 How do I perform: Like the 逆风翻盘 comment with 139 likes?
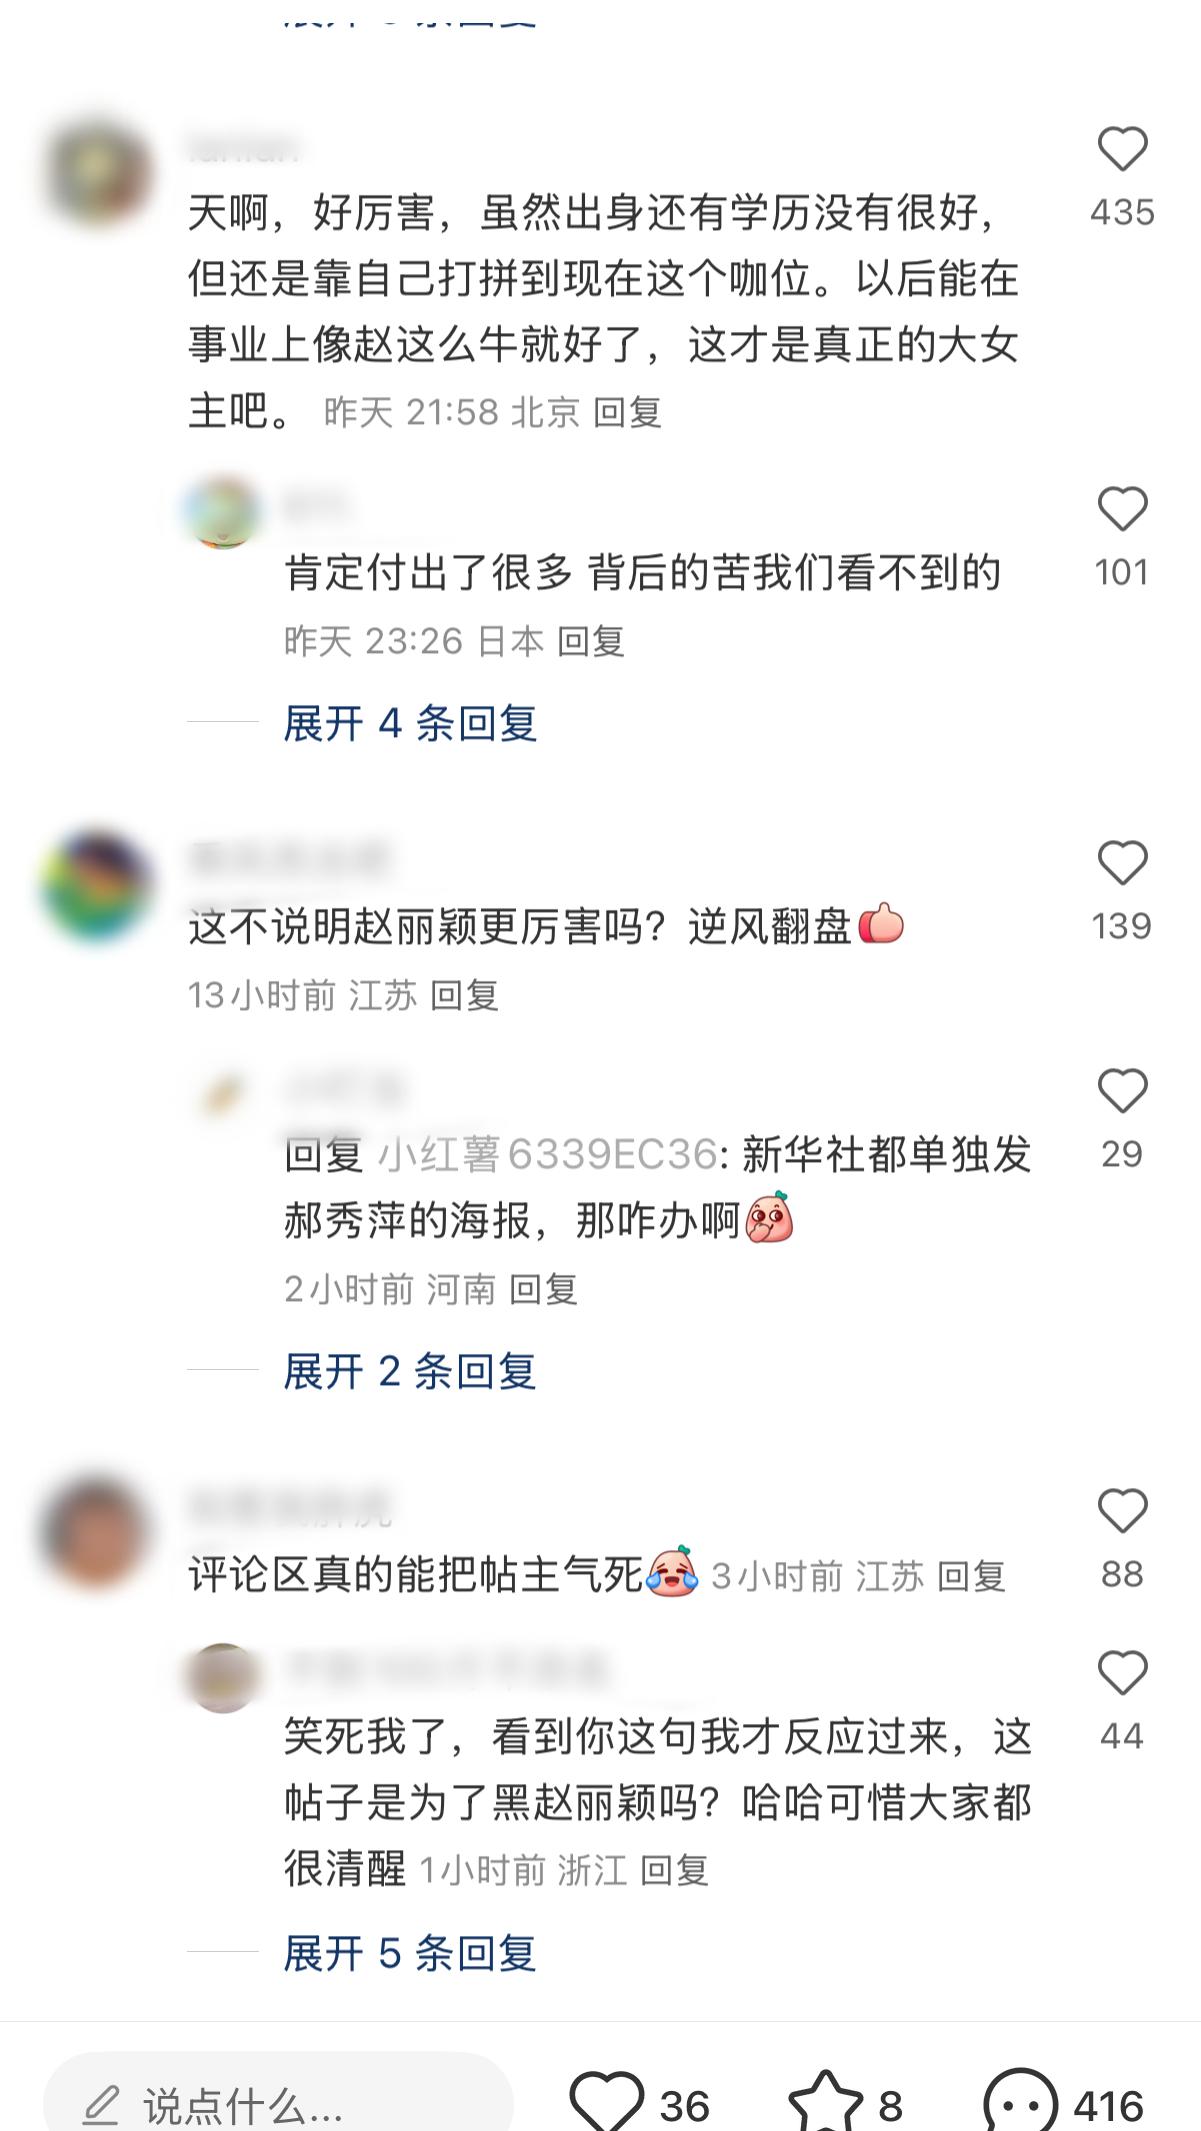tap(1122, 863)
